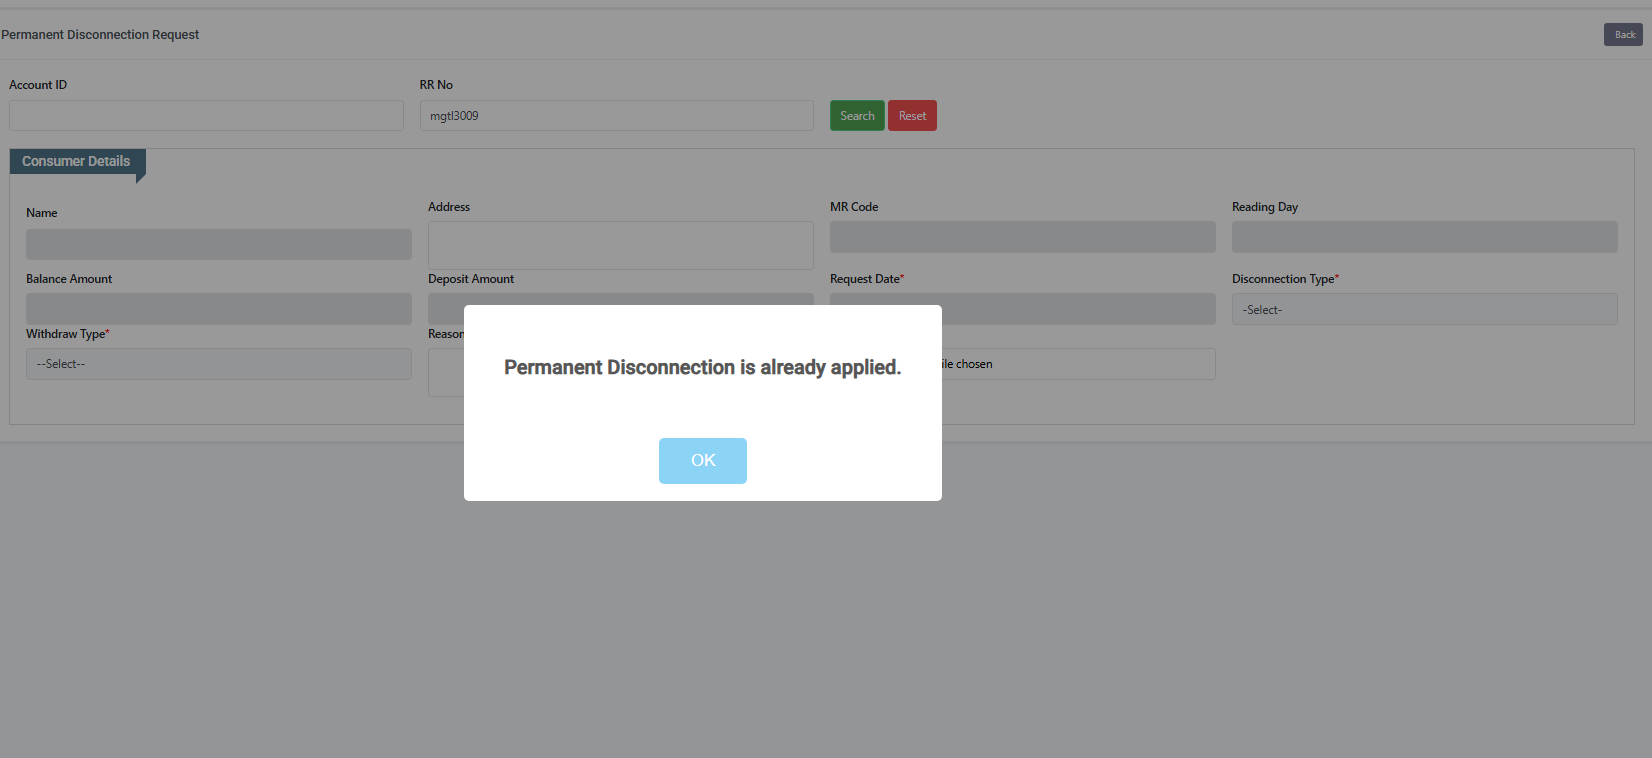The image size is (1652, 758).
Task: Click the MR Code field
Action: point(1023,237)
